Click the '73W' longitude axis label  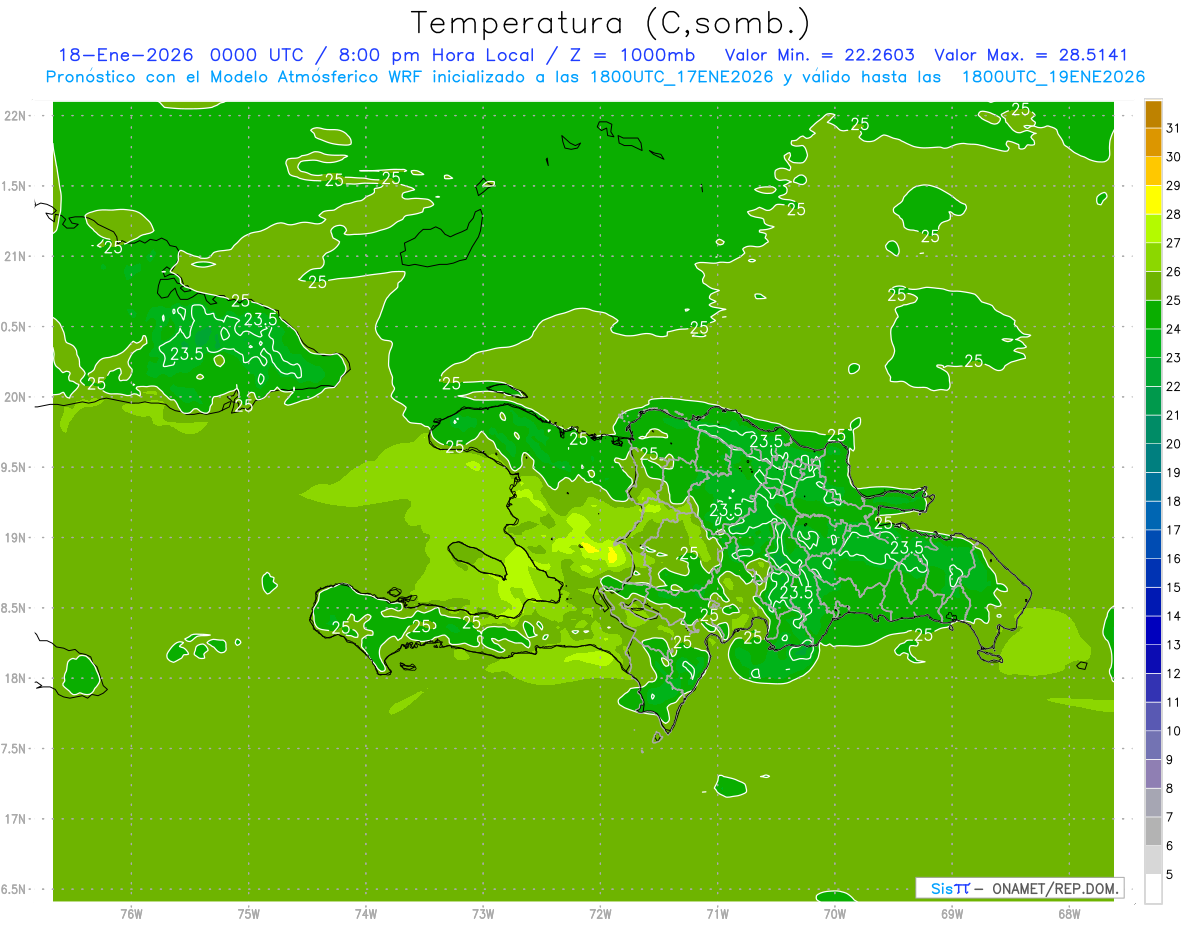483,914
